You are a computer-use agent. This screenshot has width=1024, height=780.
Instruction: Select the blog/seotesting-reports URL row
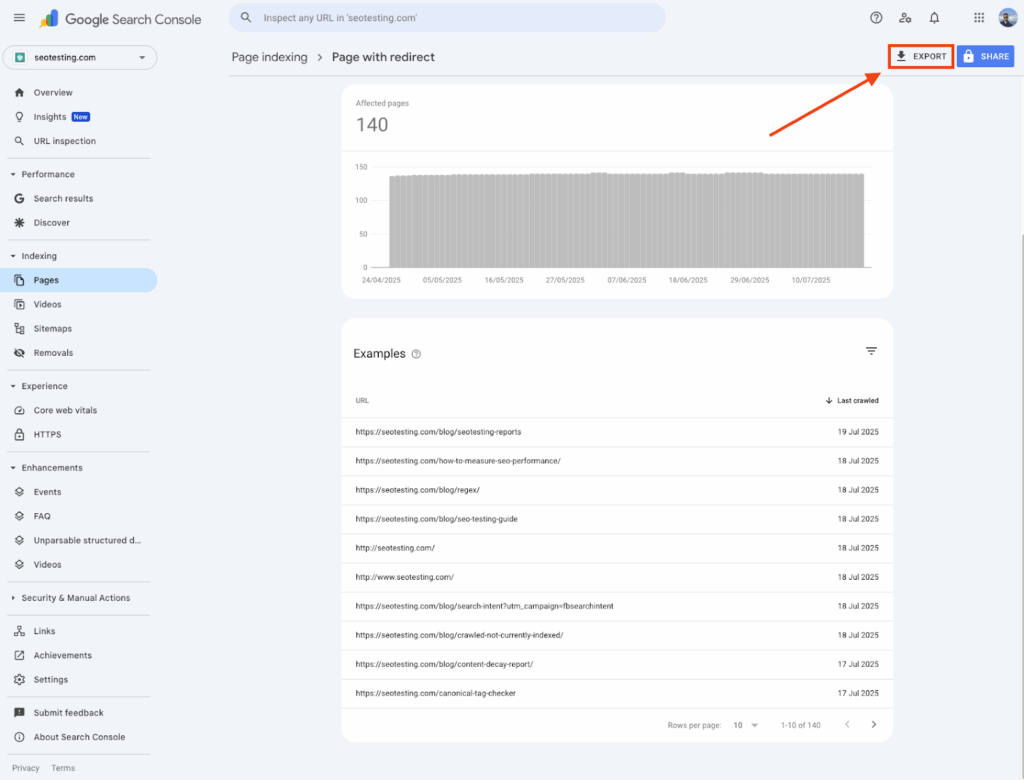click(616, 432)
